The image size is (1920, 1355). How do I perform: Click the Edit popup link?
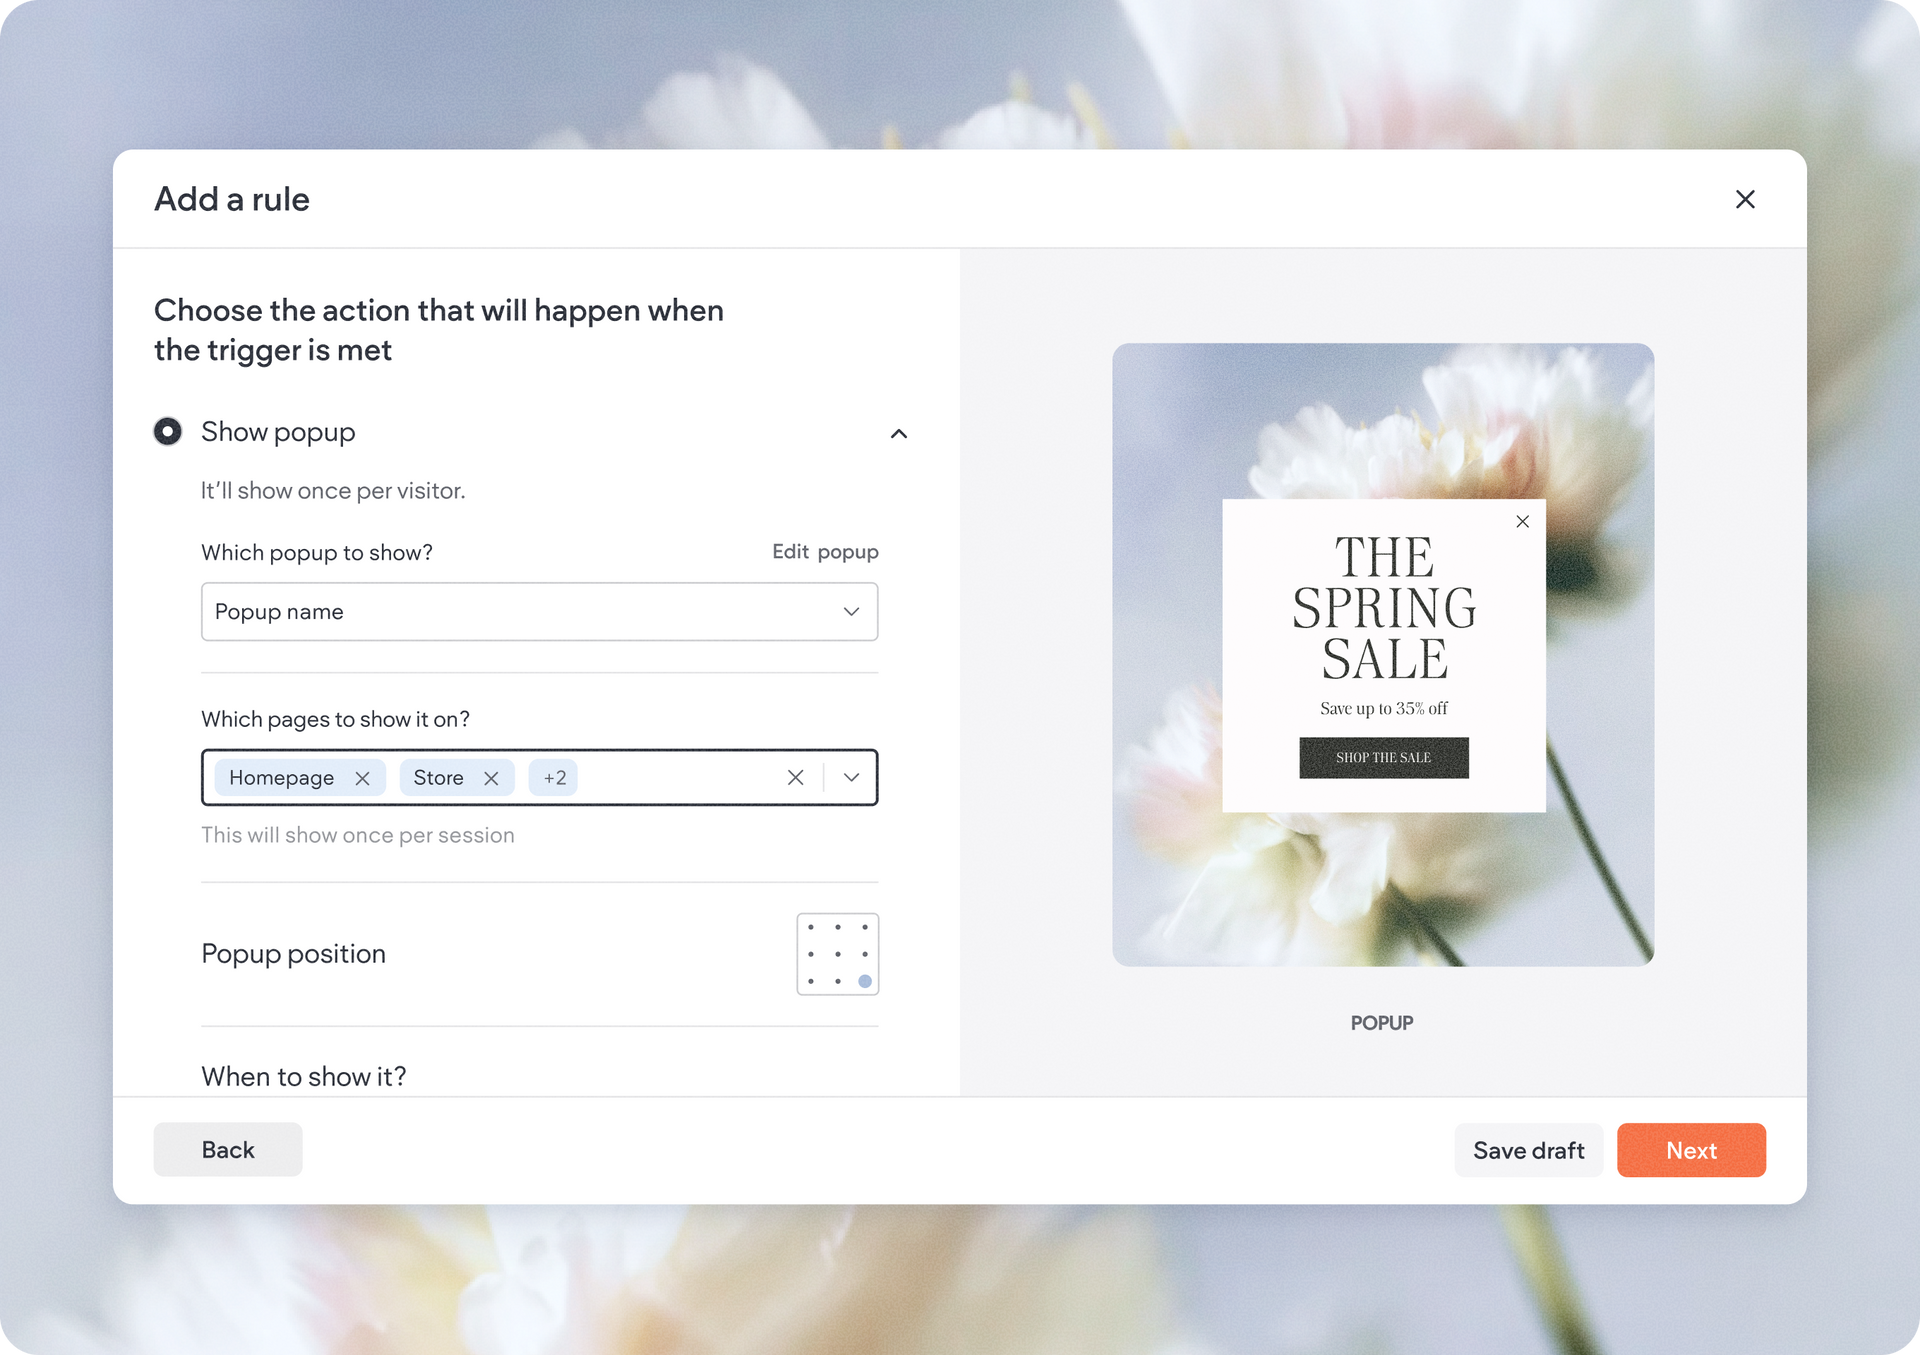(825, 552)
